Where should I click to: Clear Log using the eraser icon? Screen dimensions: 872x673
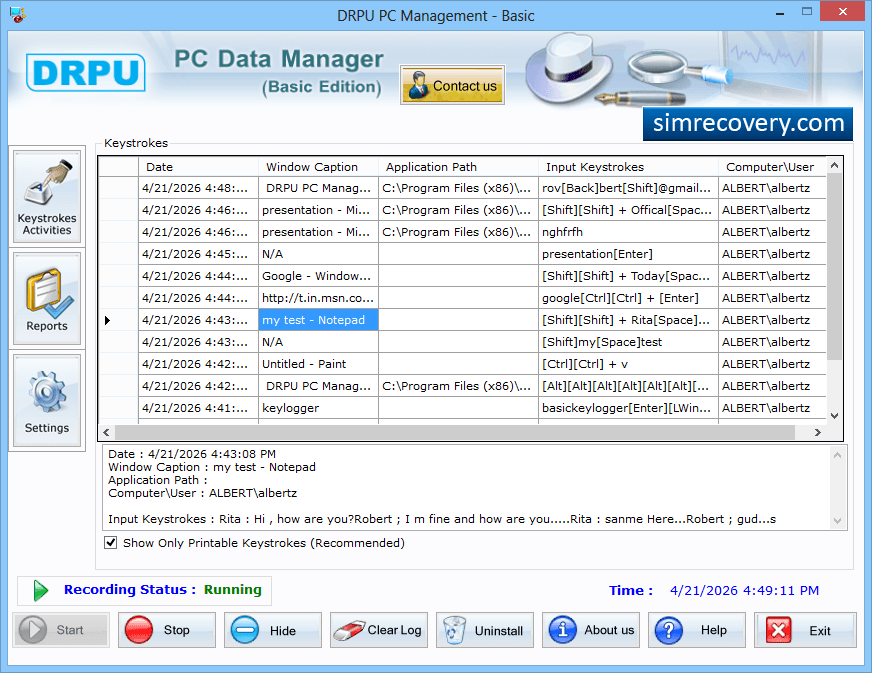(x=379, y=630)
